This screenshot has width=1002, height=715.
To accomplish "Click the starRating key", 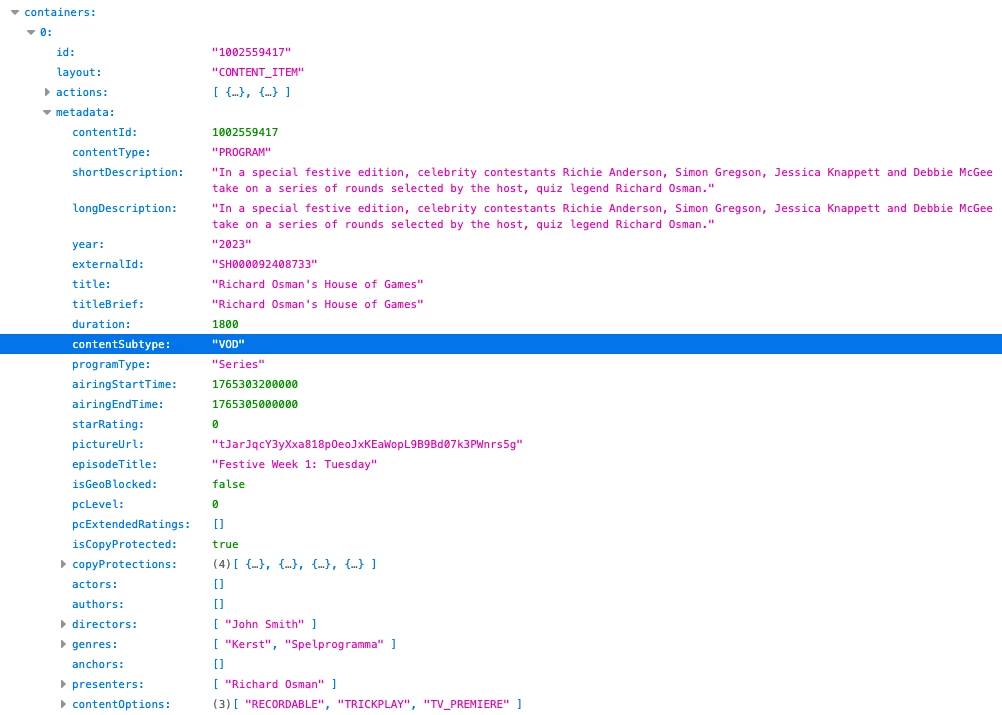I will tap(107, 424).
